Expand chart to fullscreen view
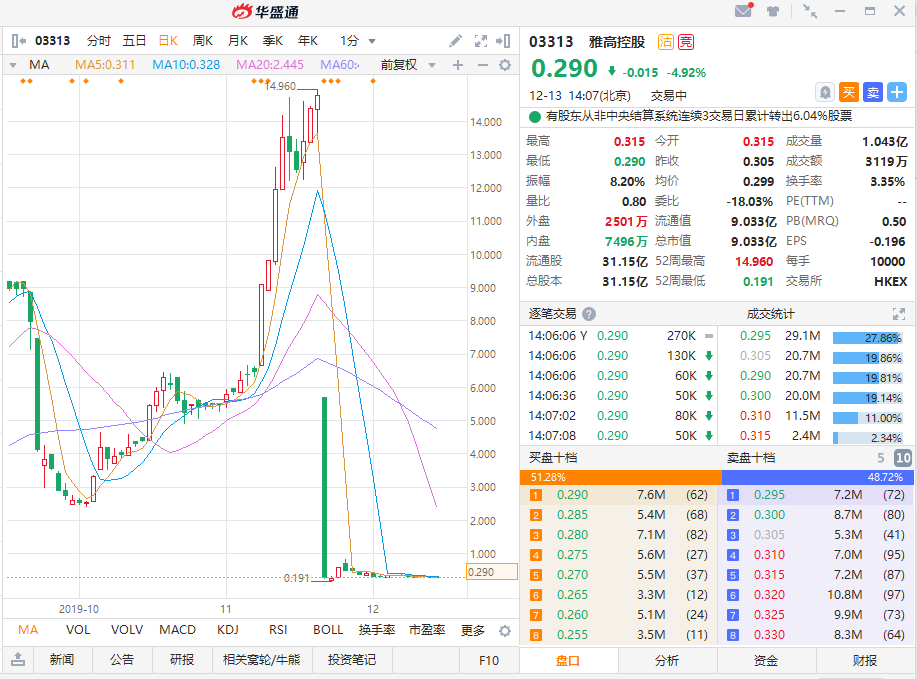917x679 pixels. click(x=480, y=41)
